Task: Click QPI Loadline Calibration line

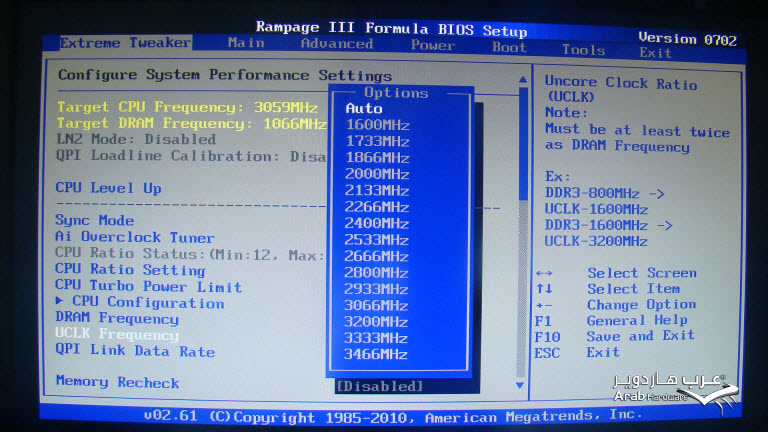Action: coord(191,156)
